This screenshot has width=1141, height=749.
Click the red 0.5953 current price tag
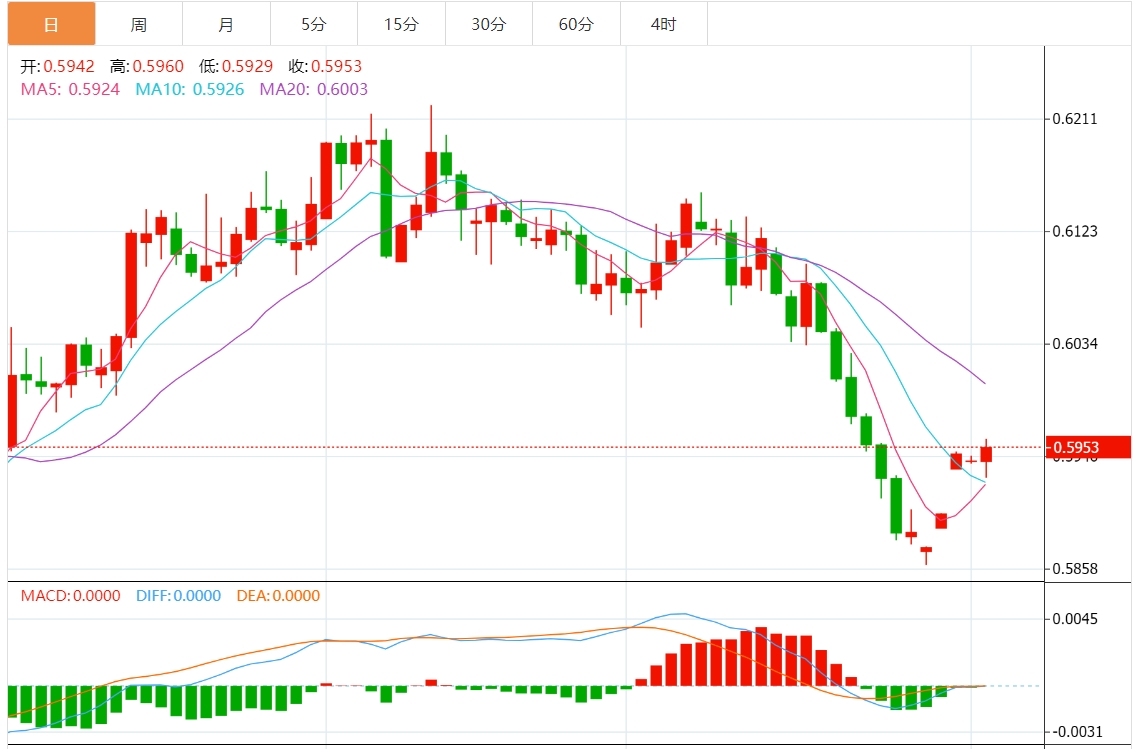click(1088, 447)
